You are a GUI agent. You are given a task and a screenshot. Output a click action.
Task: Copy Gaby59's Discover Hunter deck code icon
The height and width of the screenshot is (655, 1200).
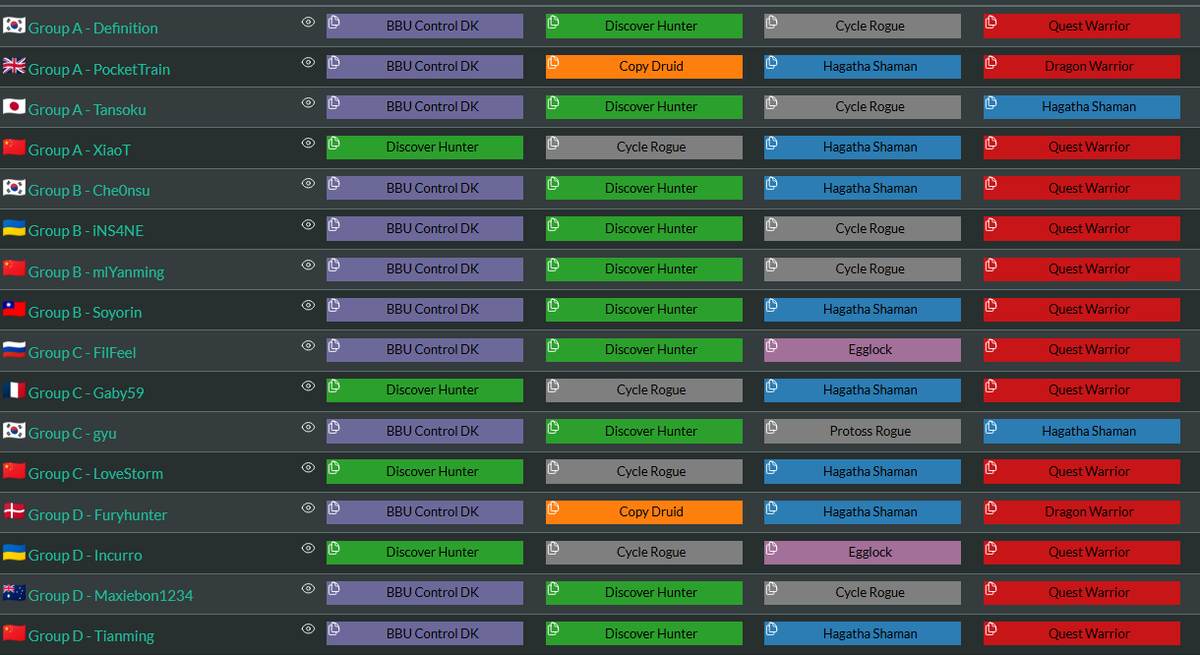(334, 386)
